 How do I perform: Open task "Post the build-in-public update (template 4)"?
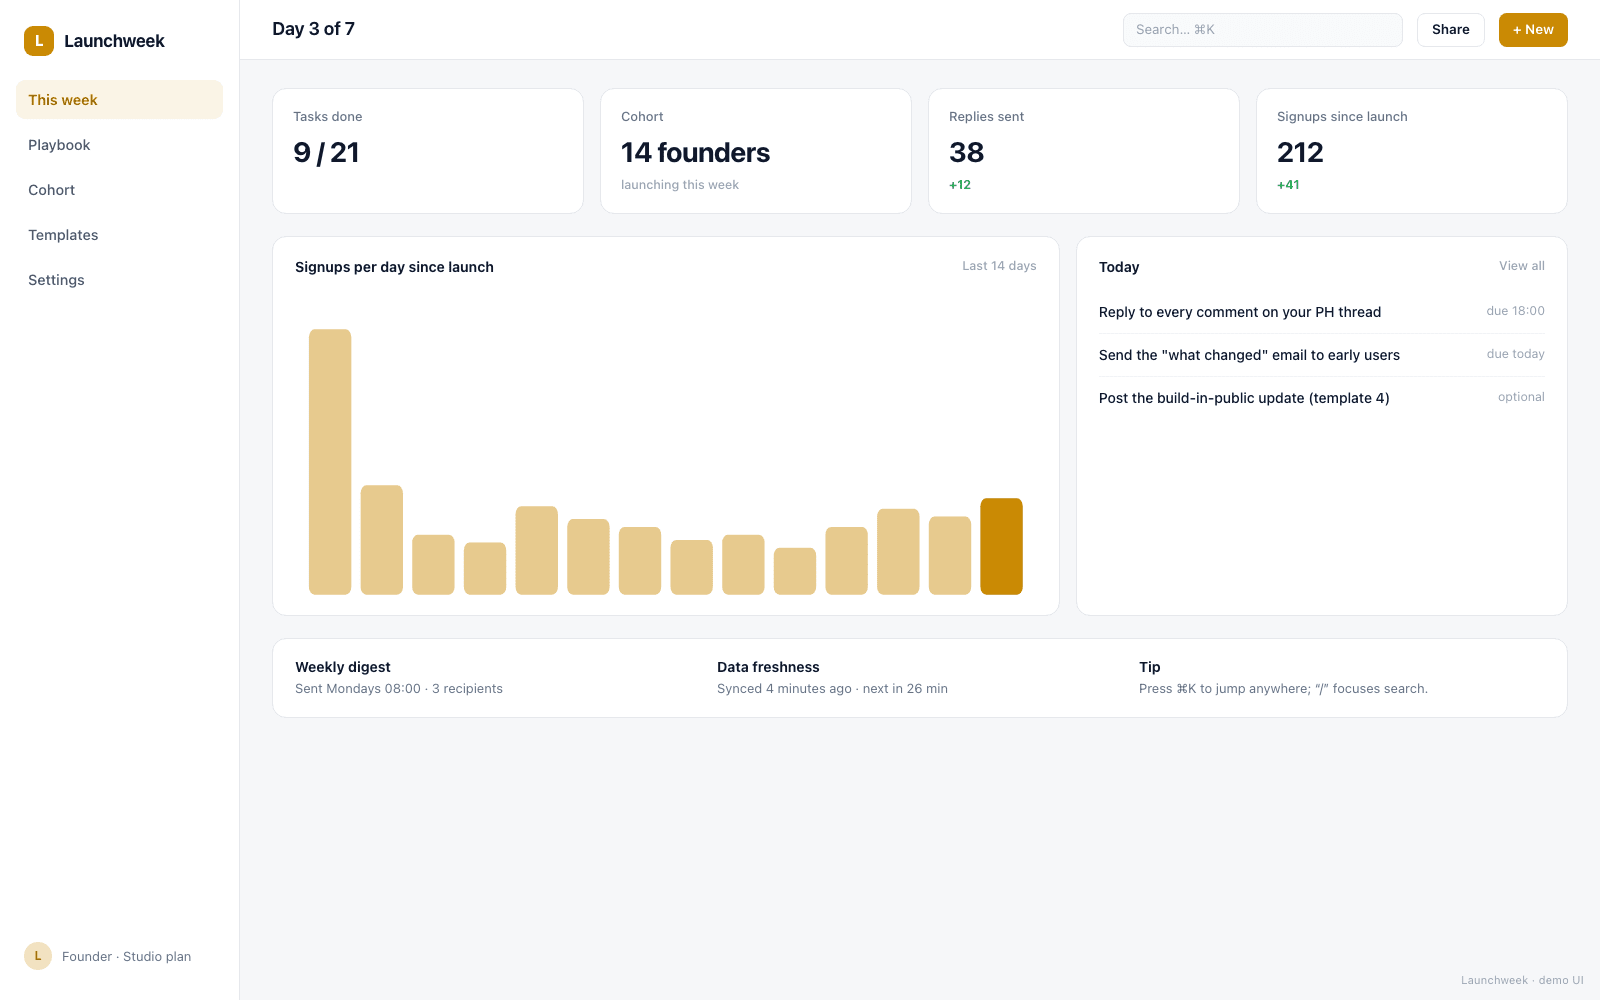(1322, 398)
